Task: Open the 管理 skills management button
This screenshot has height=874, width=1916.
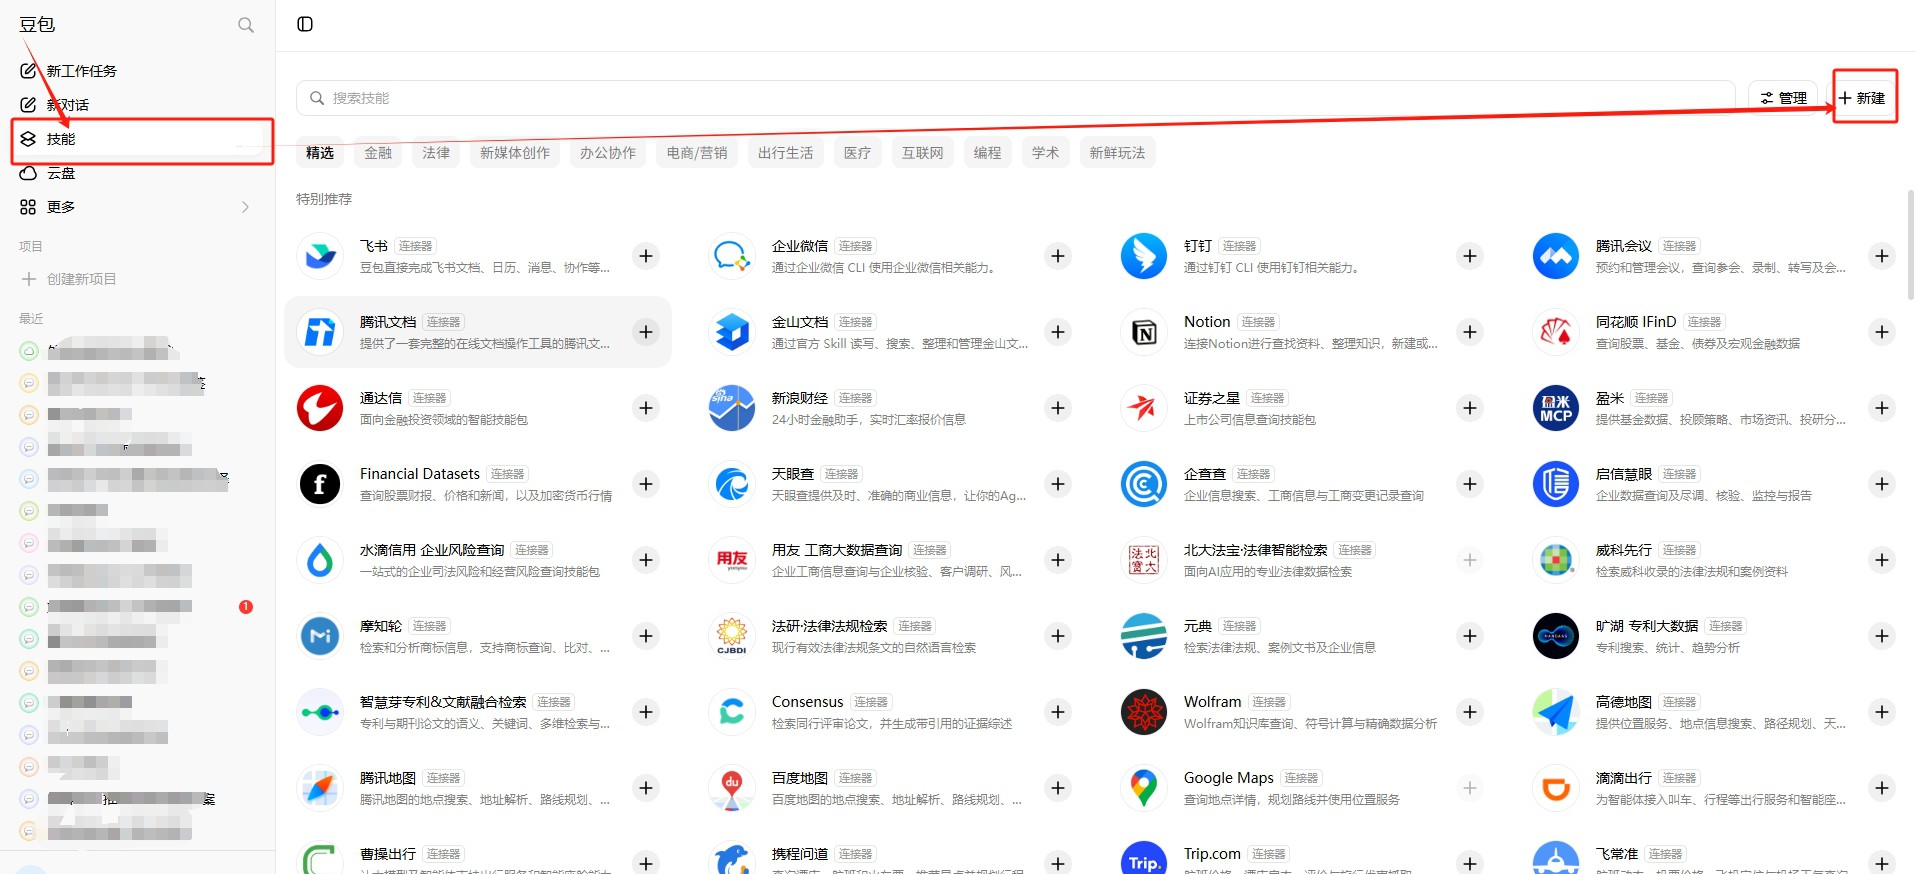Action: tap(1783, 98)
